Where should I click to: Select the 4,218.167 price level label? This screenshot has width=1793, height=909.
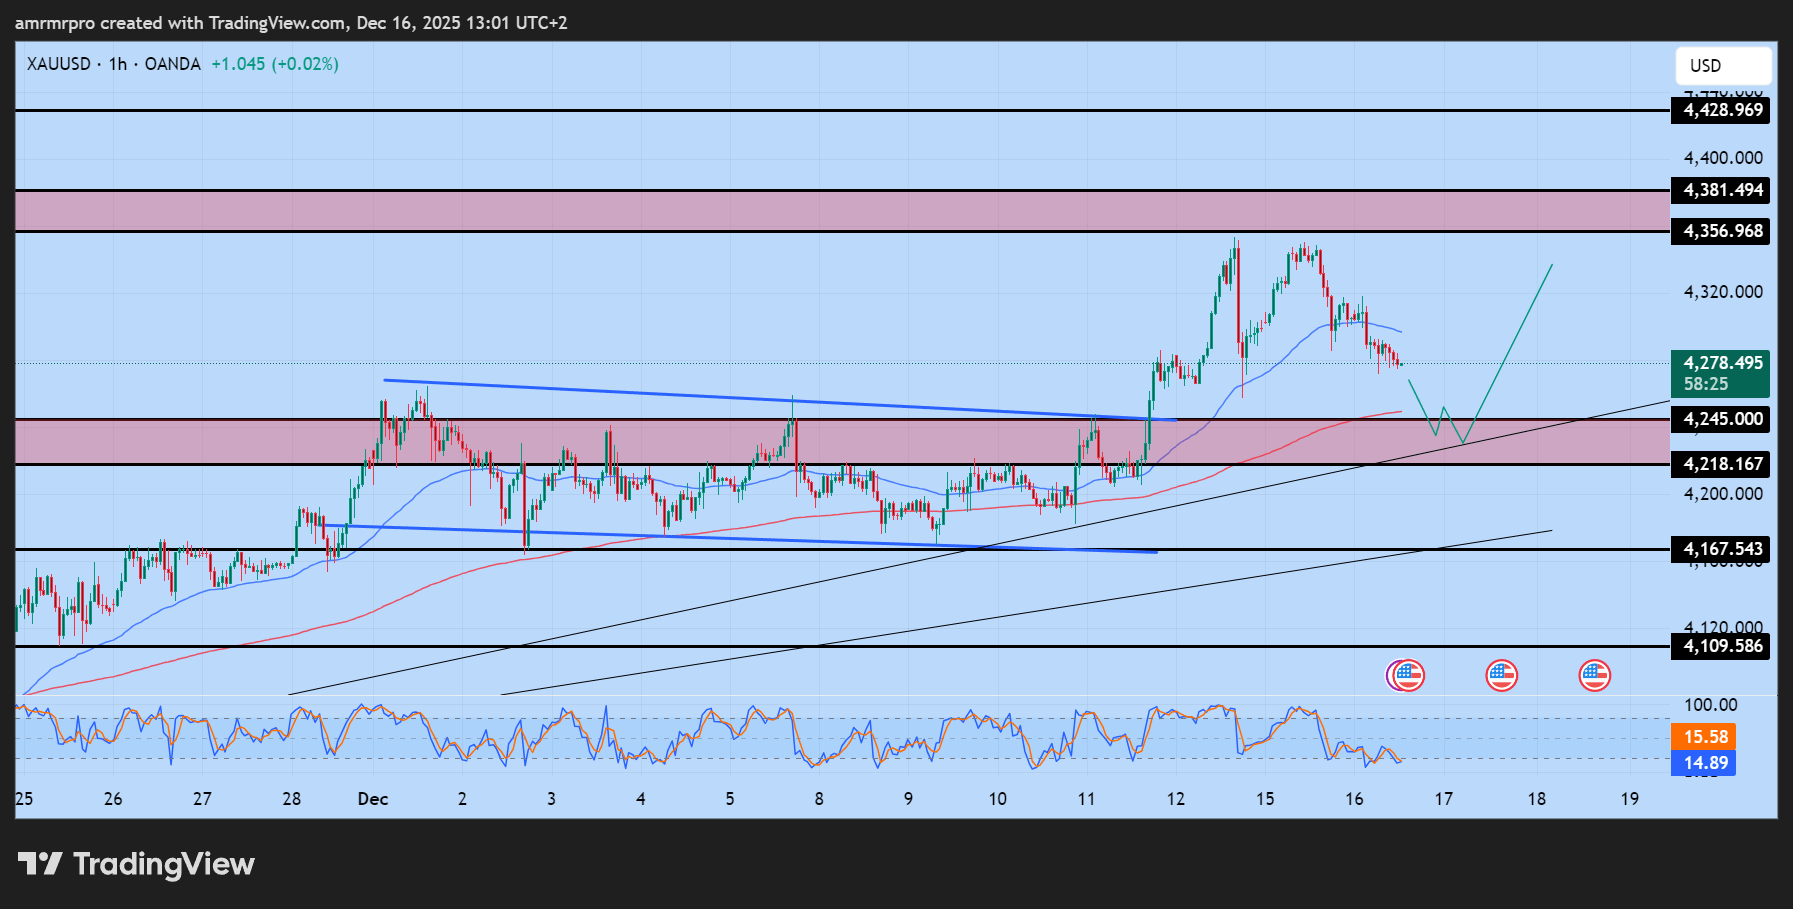coord(1720,464)
